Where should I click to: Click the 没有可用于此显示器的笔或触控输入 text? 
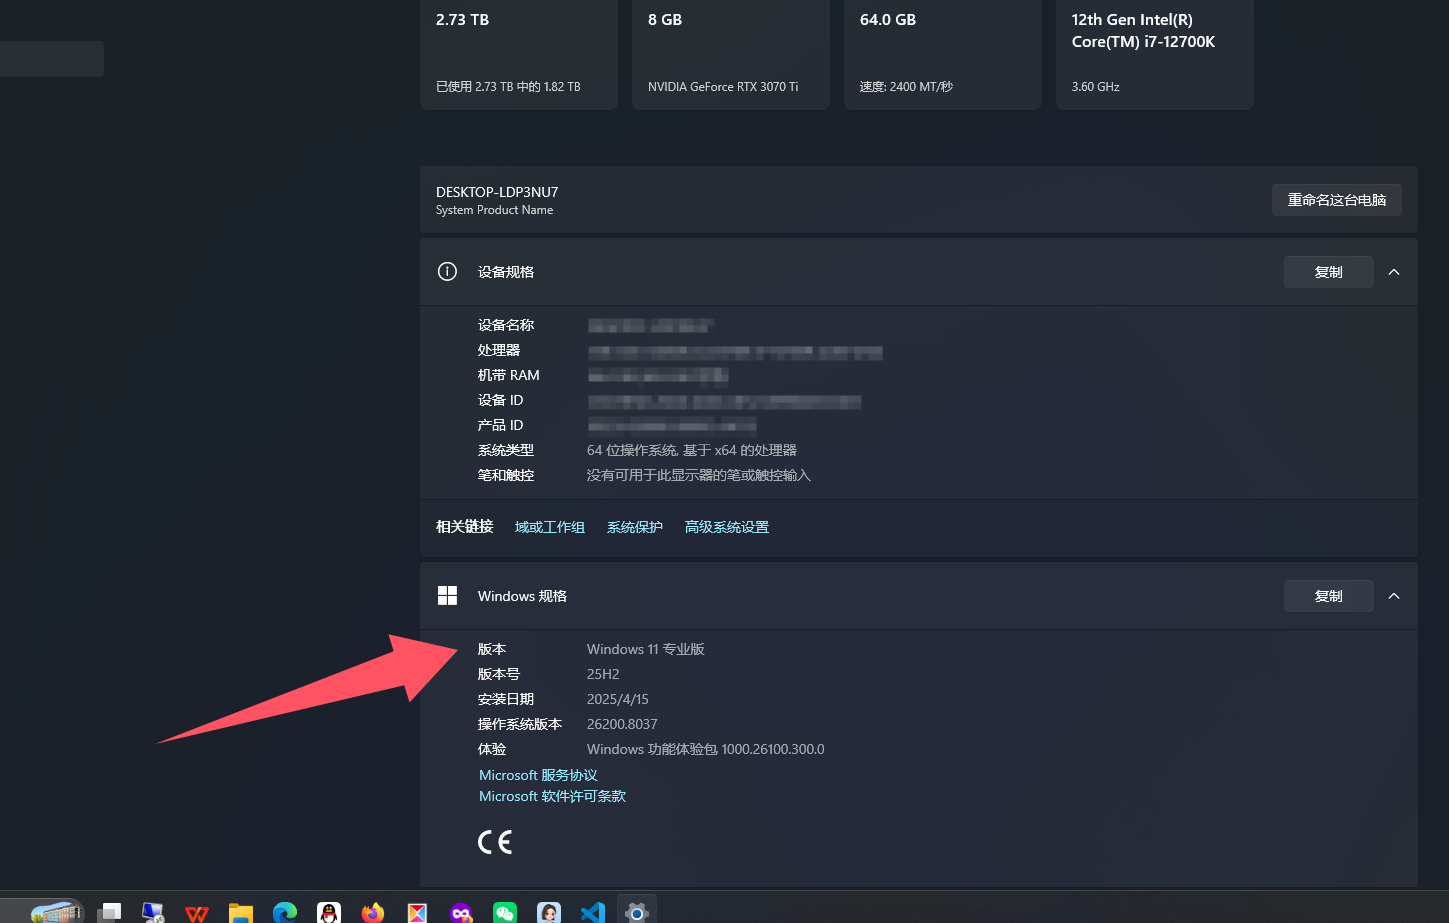699,475
